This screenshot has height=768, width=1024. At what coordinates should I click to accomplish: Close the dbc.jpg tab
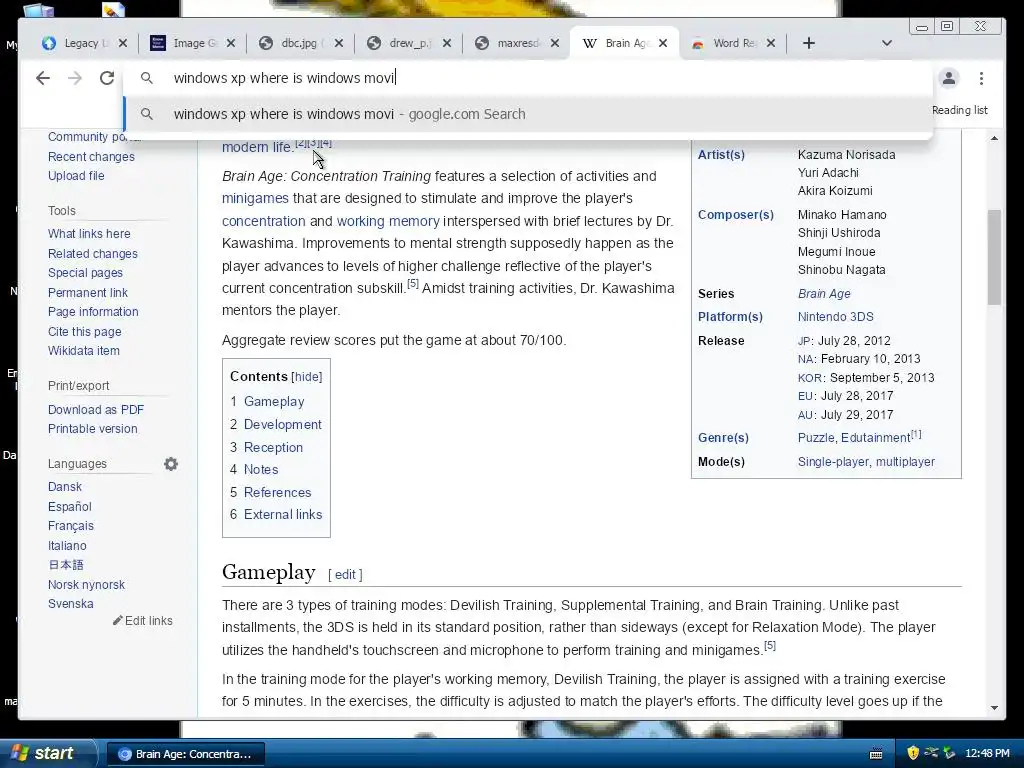(338, 43)
